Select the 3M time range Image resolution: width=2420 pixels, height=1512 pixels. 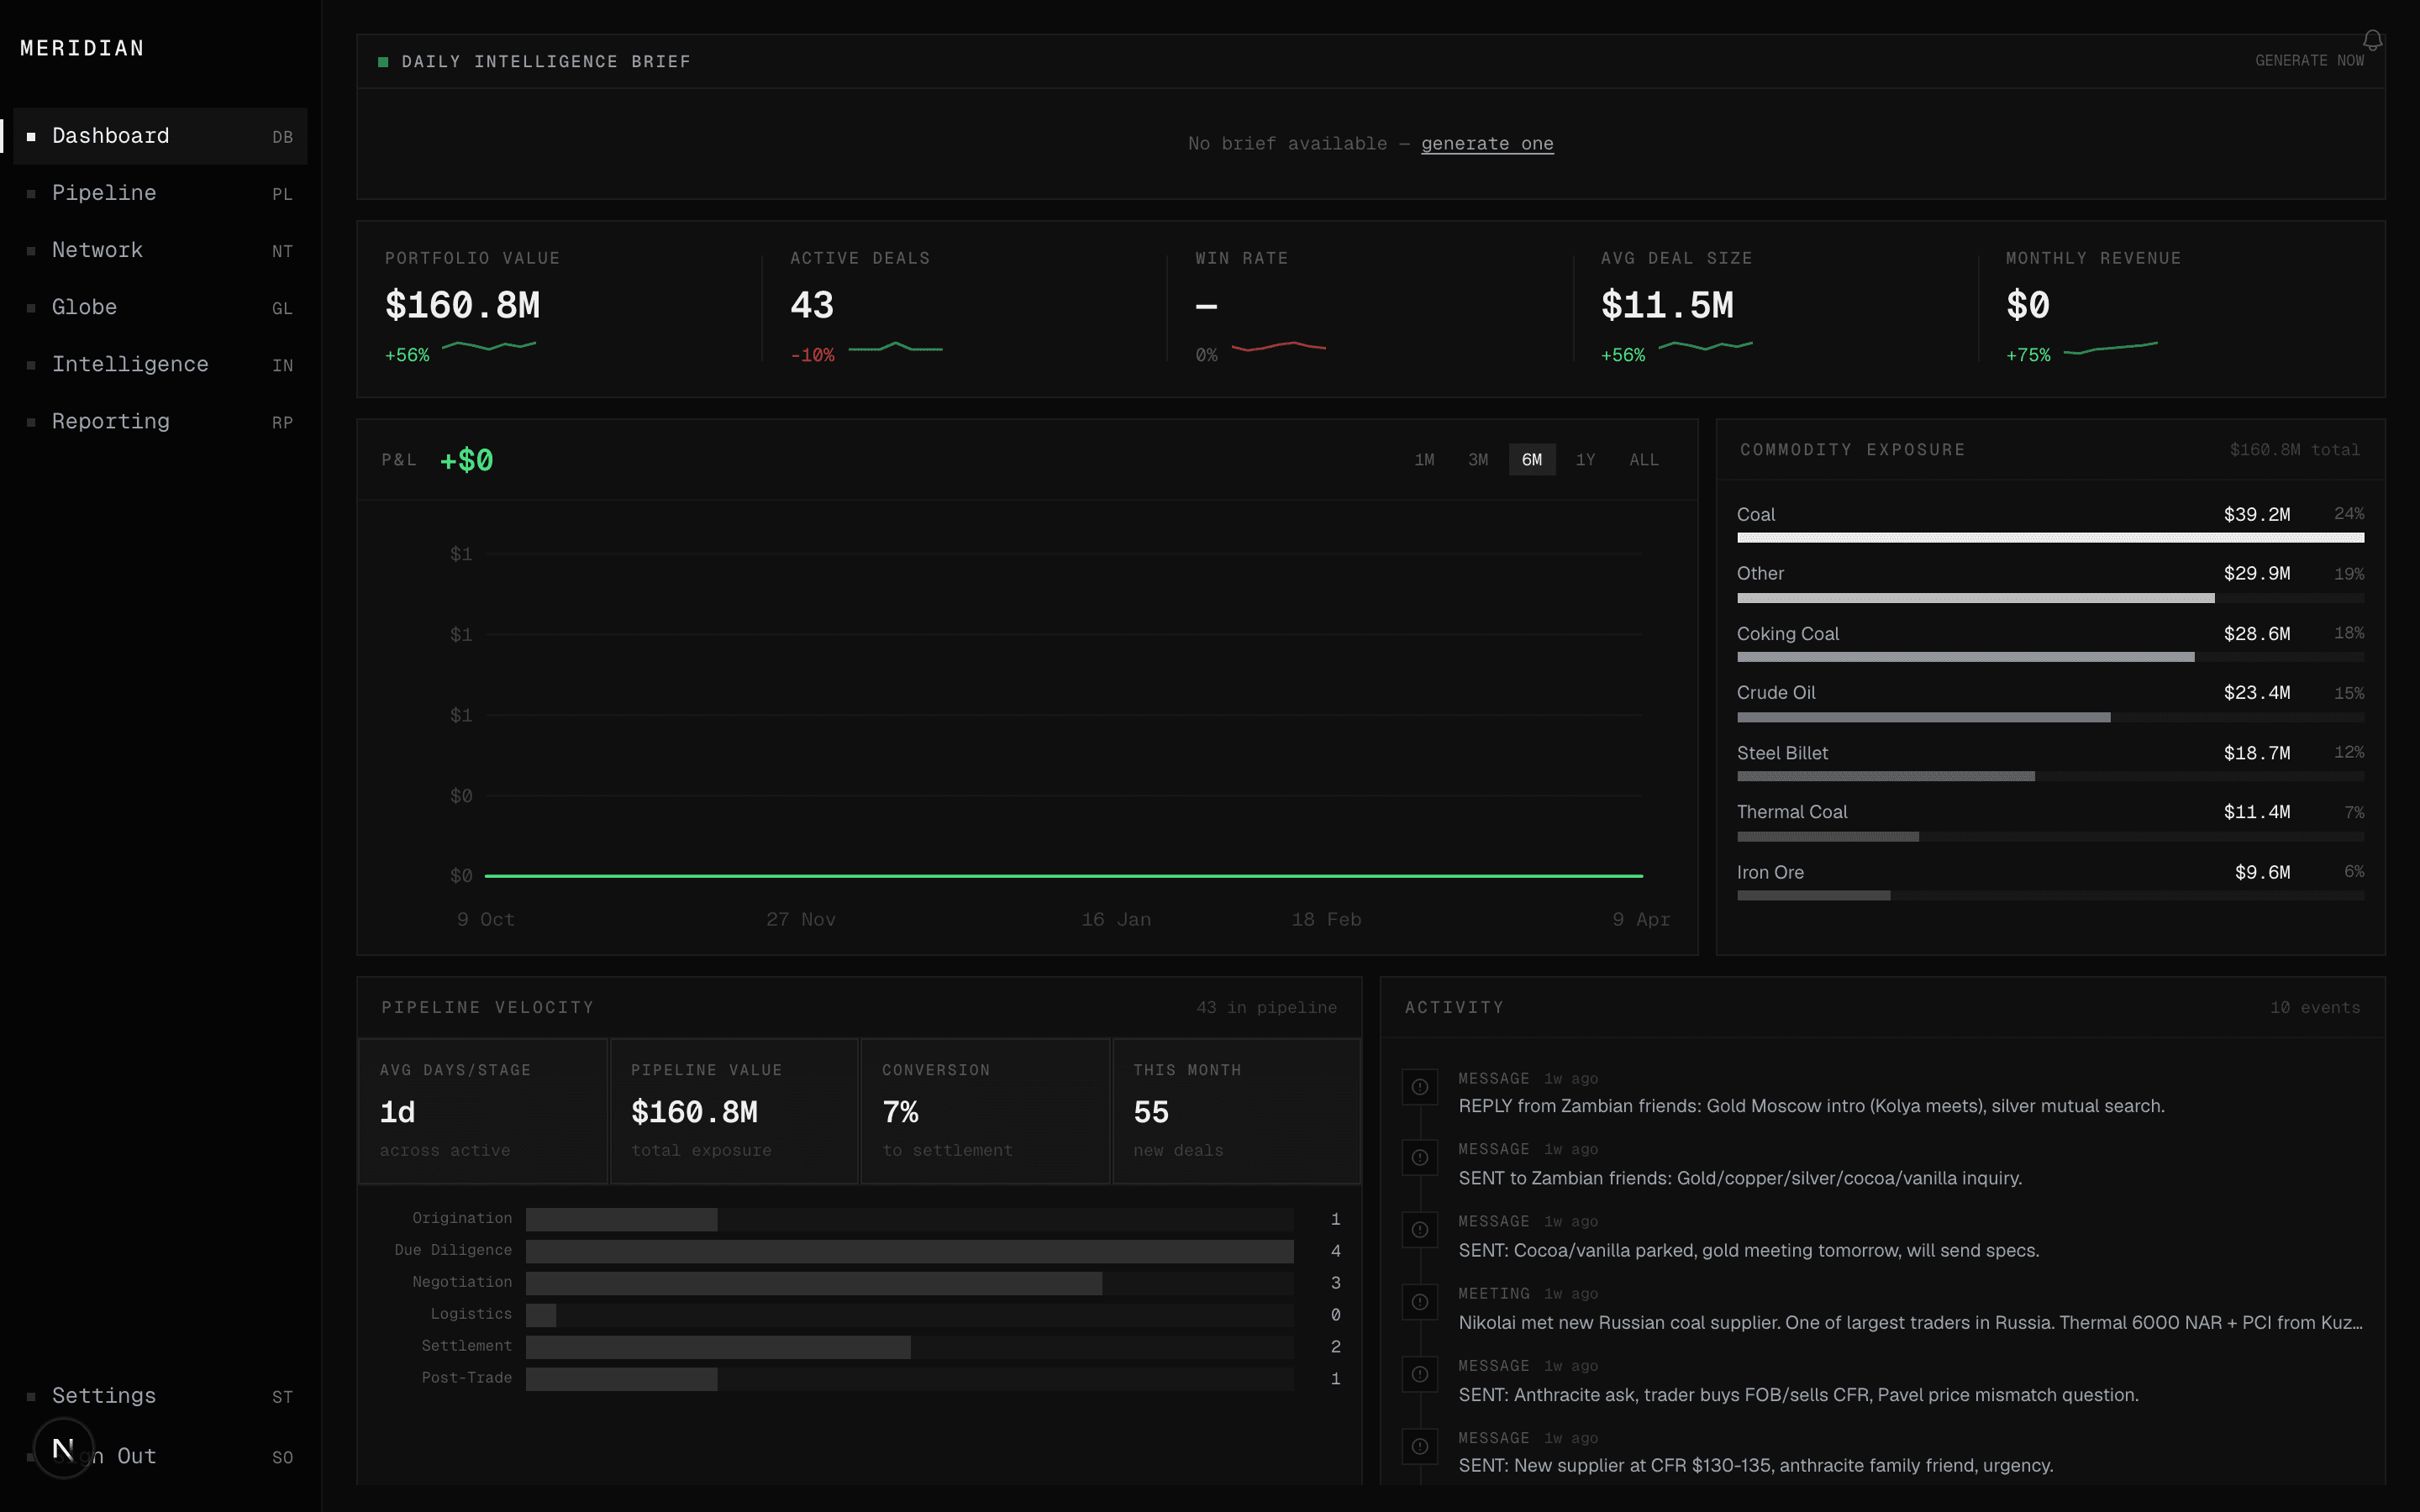1478,459
